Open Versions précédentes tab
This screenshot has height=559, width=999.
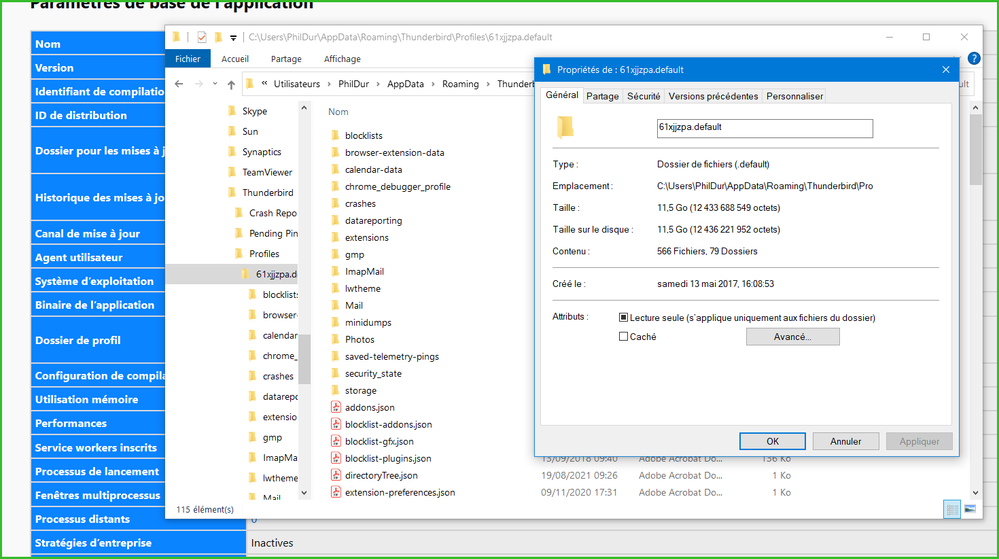[x=713, y=96]
